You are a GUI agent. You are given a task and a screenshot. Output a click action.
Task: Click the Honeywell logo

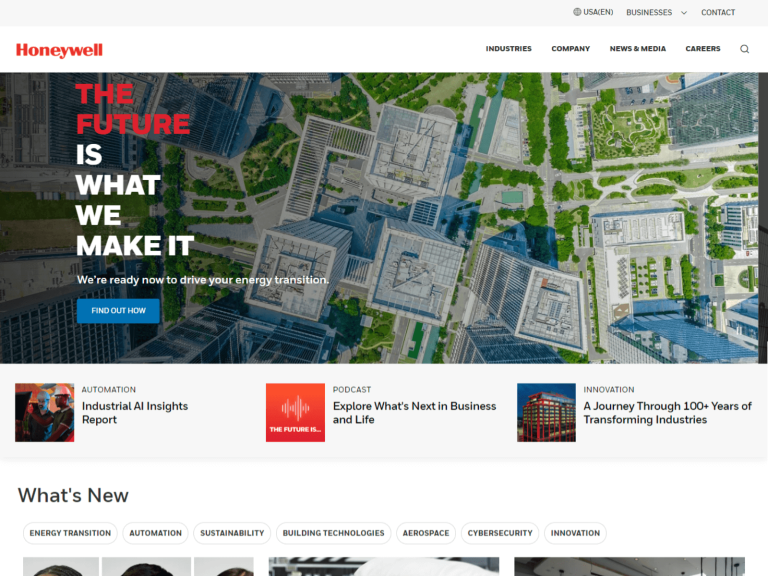[59, 50]
